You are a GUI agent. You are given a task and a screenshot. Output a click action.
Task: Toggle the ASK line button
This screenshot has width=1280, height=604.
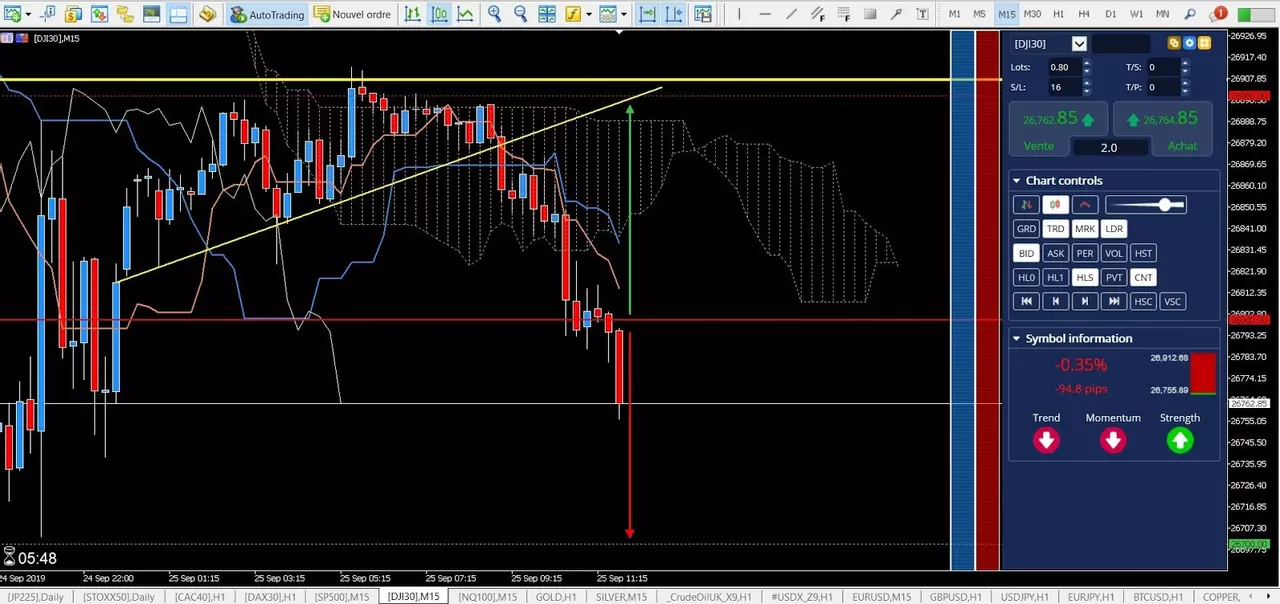click(1056, 253)
